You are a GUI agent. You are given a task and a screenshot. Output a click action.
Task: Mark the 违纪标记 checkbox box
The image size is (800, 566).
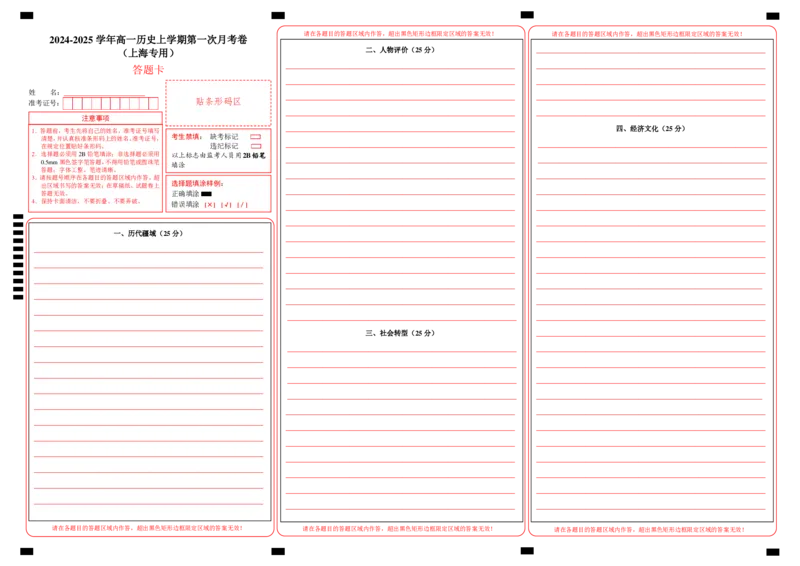(255, 146)
